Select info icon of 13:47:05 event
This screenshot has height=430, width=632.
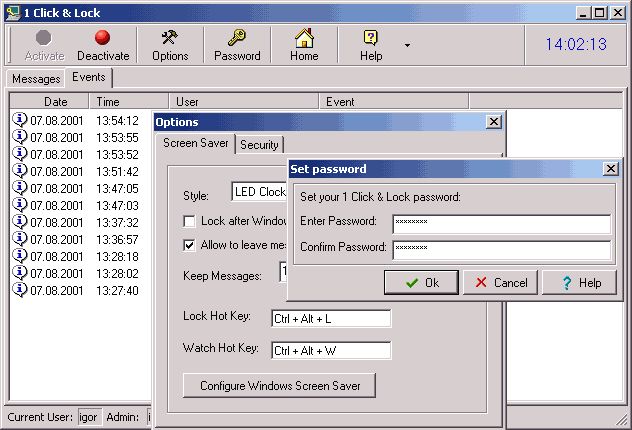coord(19,187)
